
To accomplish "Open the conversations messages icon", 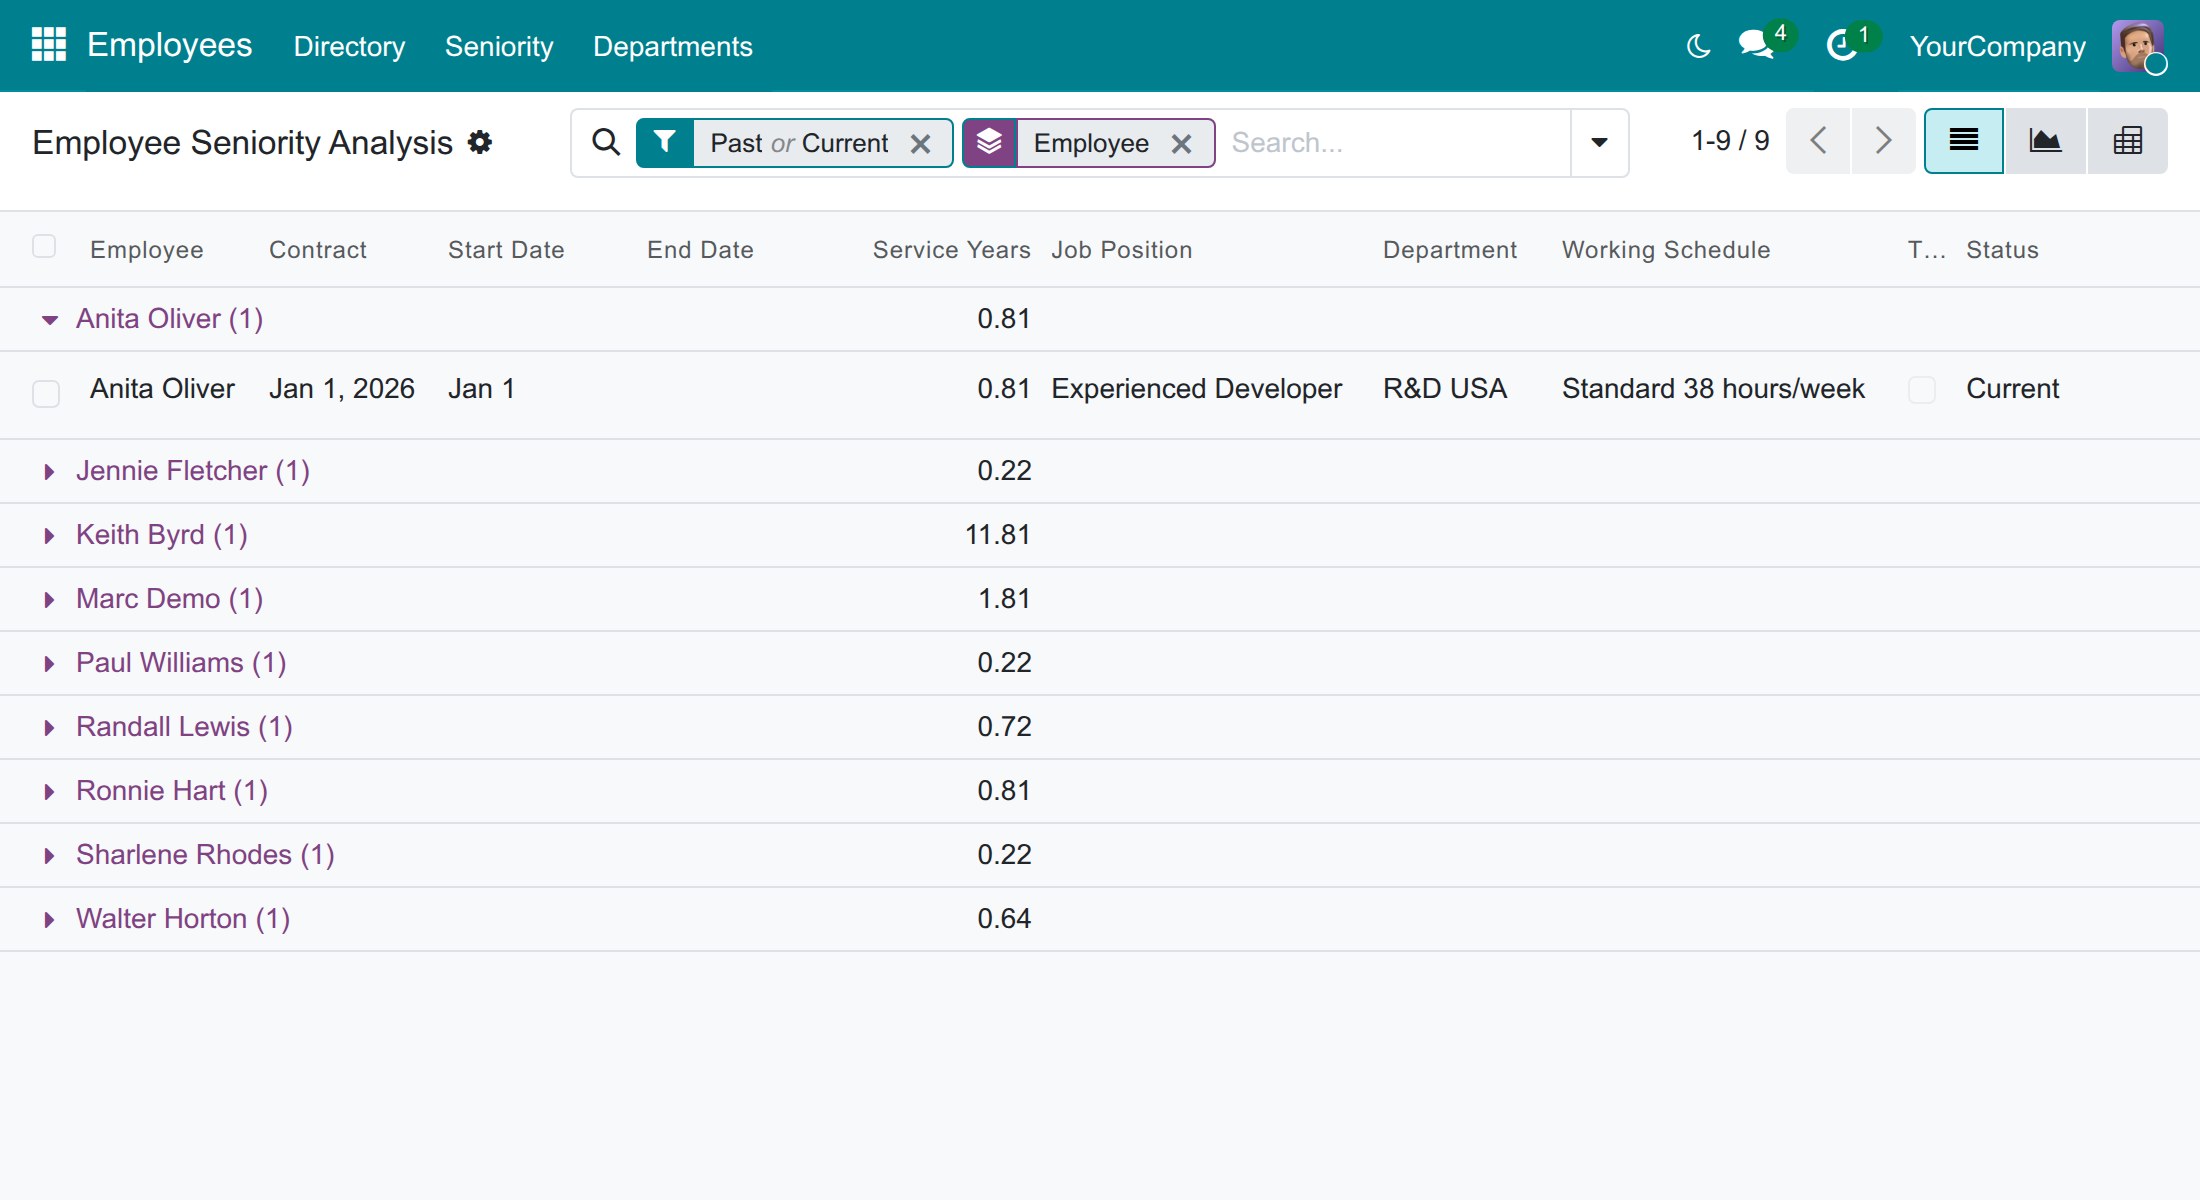I will coord(1756,45).
